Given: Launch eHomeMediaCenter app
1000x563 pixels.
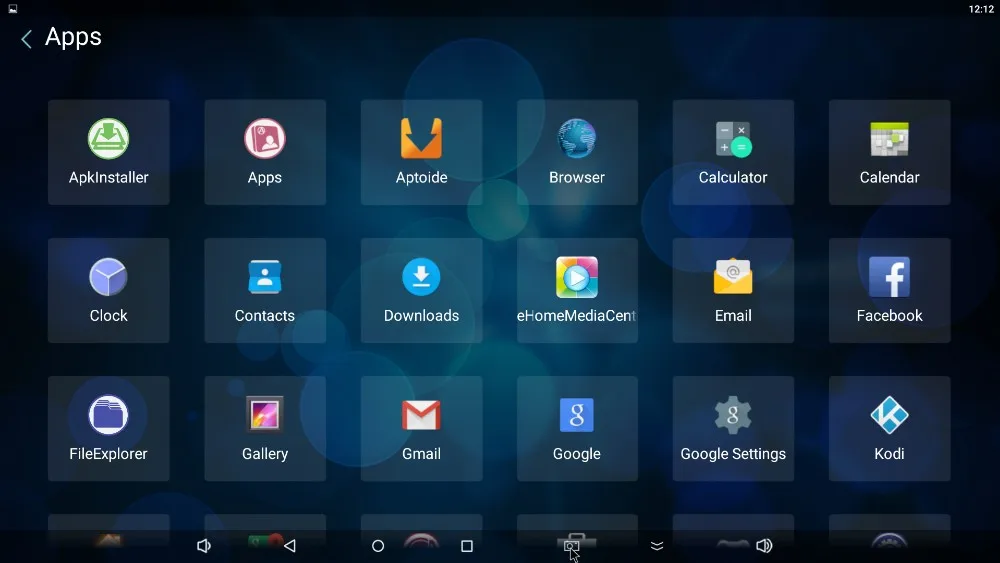Looking at the screenshot, I should (x=577, y=290).
